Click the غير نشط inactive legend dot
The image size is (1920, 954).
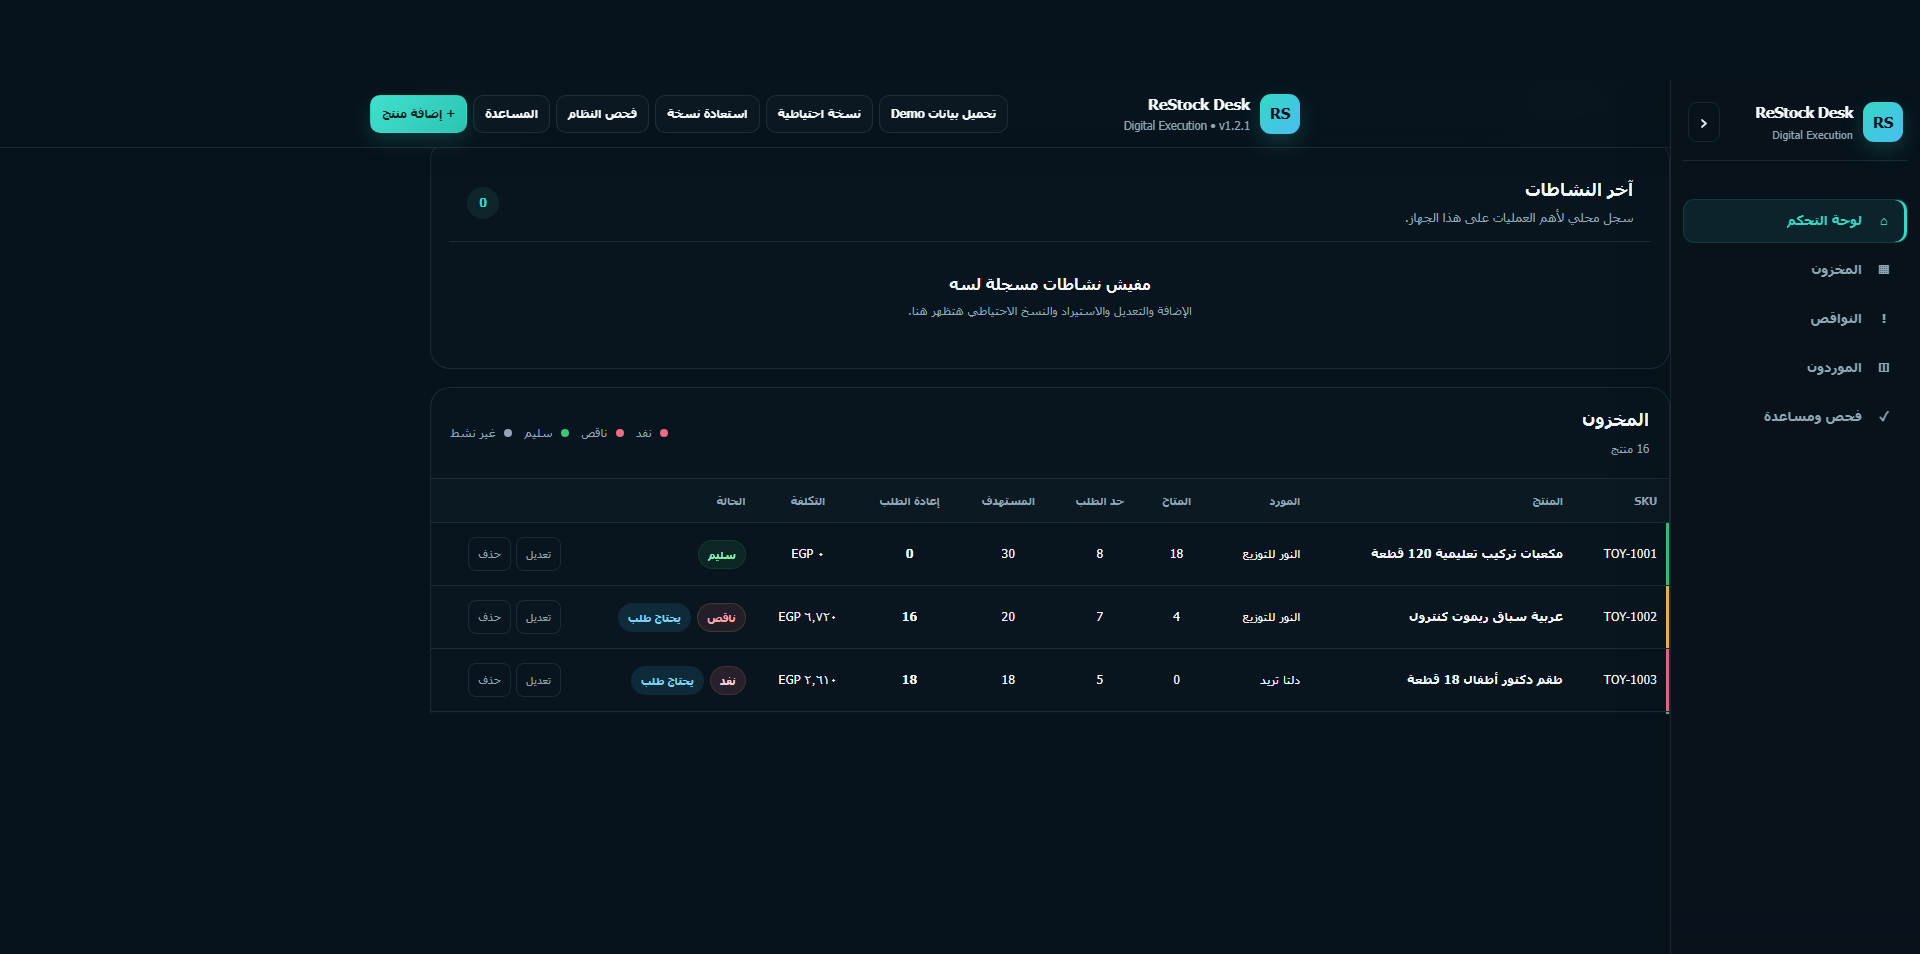click(508, 433)
